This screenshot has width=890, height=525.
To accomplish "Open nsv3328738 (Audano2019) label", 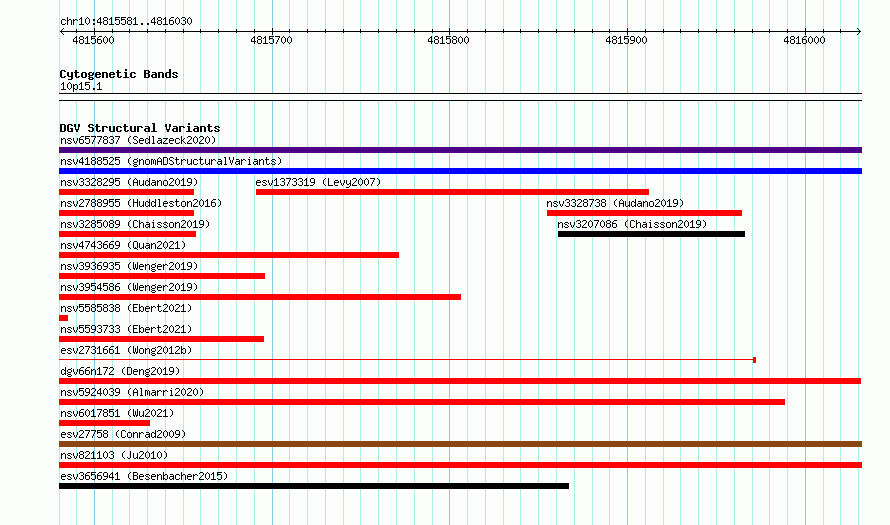I will [x=615, y=203].
